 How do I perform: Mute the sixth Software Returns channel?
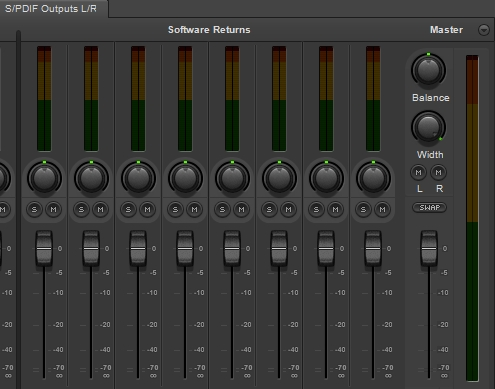[288, 209]
